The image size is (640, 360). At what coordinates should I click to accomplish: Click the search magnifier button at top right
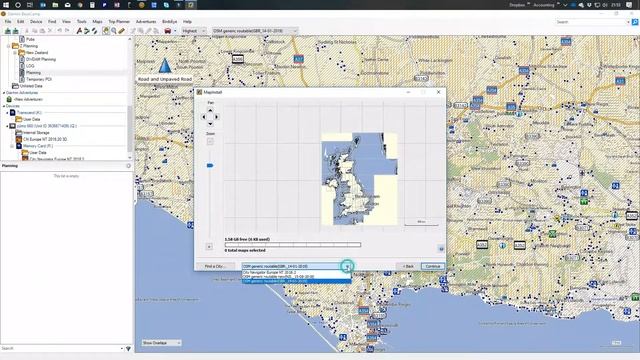coord(635,22)
